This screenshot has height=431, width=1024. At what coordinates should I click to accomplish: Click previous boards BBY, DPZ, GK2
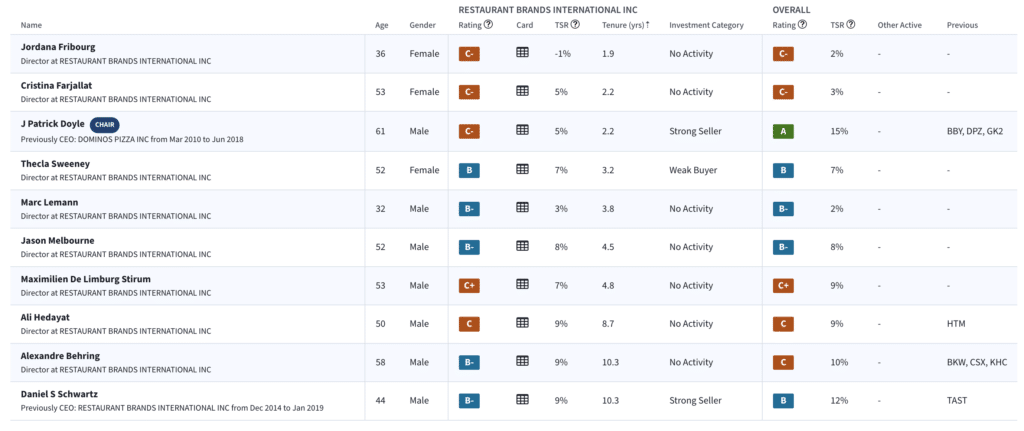(x=974, y=131)
